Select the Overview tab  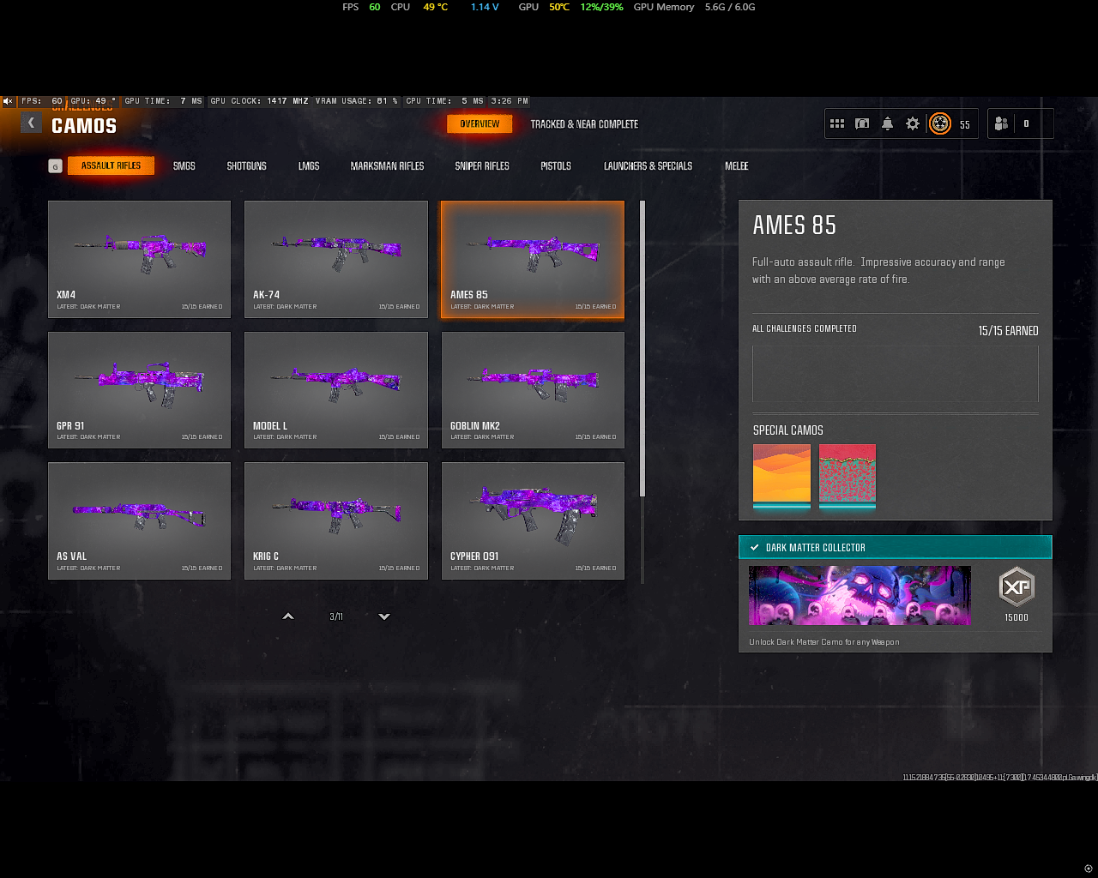[480, 124]
